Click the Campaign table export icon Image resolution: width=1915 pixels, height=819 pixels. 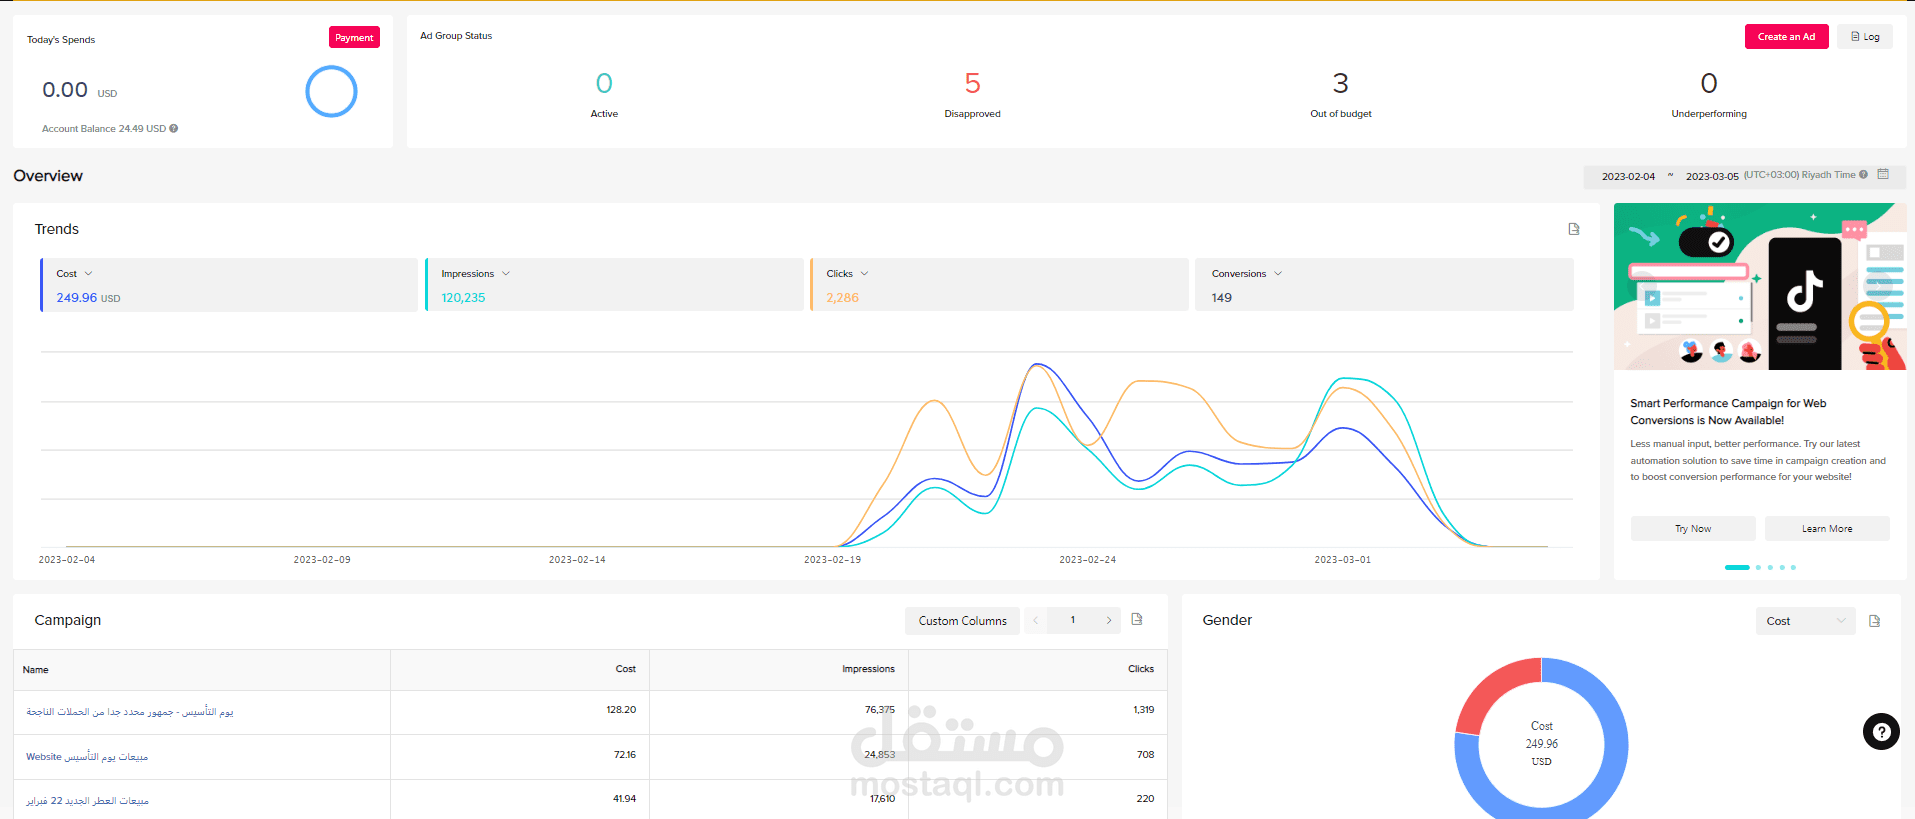click(x=1137, y=620)
